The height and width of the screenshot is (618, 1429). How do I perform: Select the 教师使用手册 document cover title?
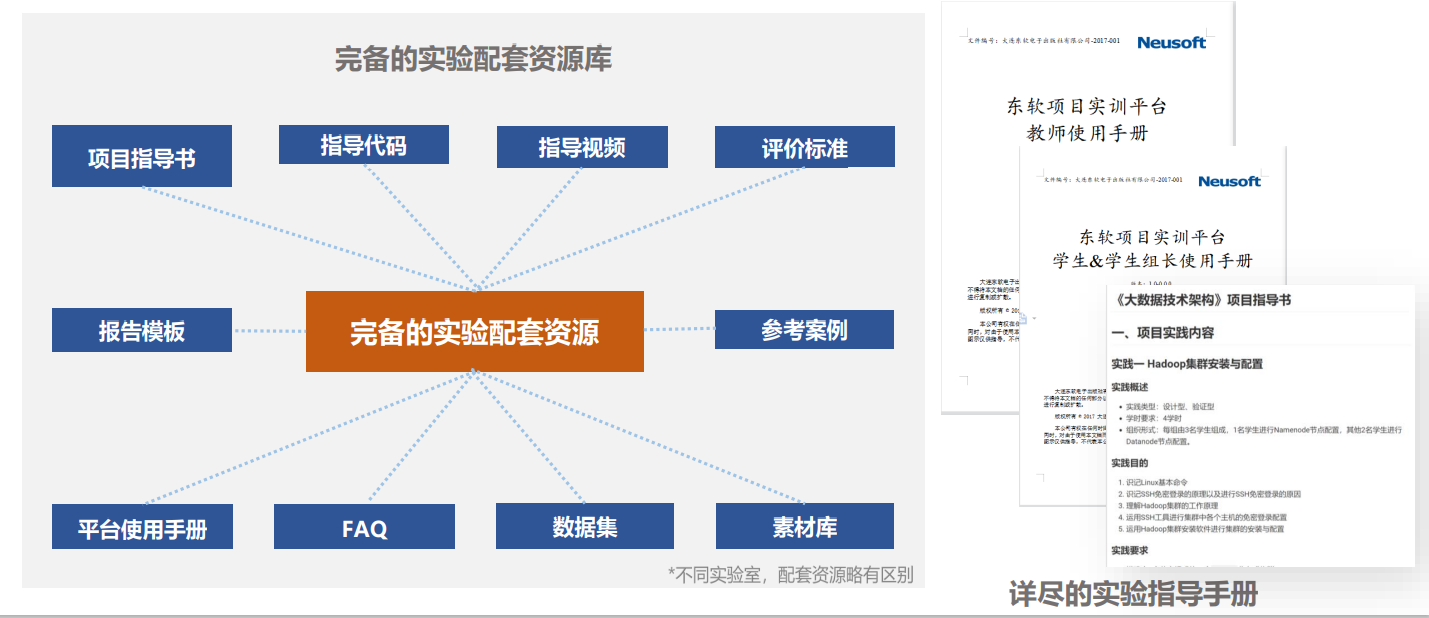[1086, 119]
